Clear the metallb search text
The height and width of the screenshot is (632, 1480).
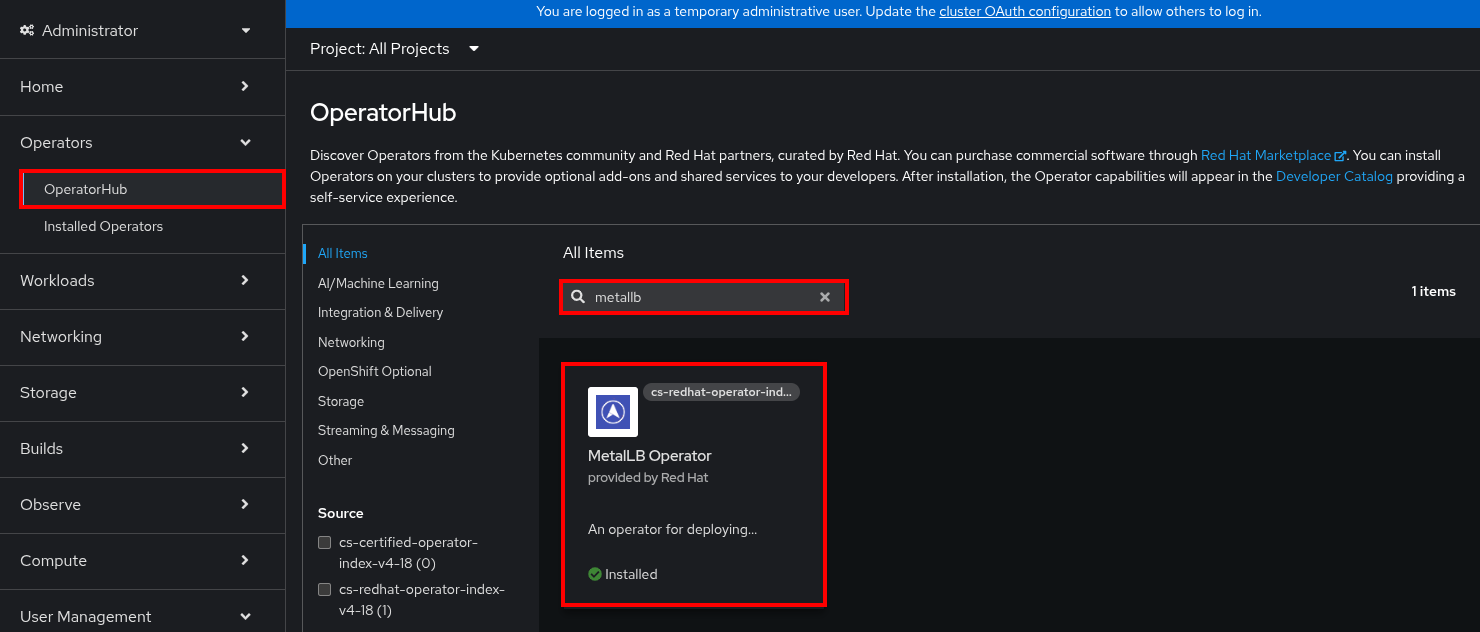[825, 297]
